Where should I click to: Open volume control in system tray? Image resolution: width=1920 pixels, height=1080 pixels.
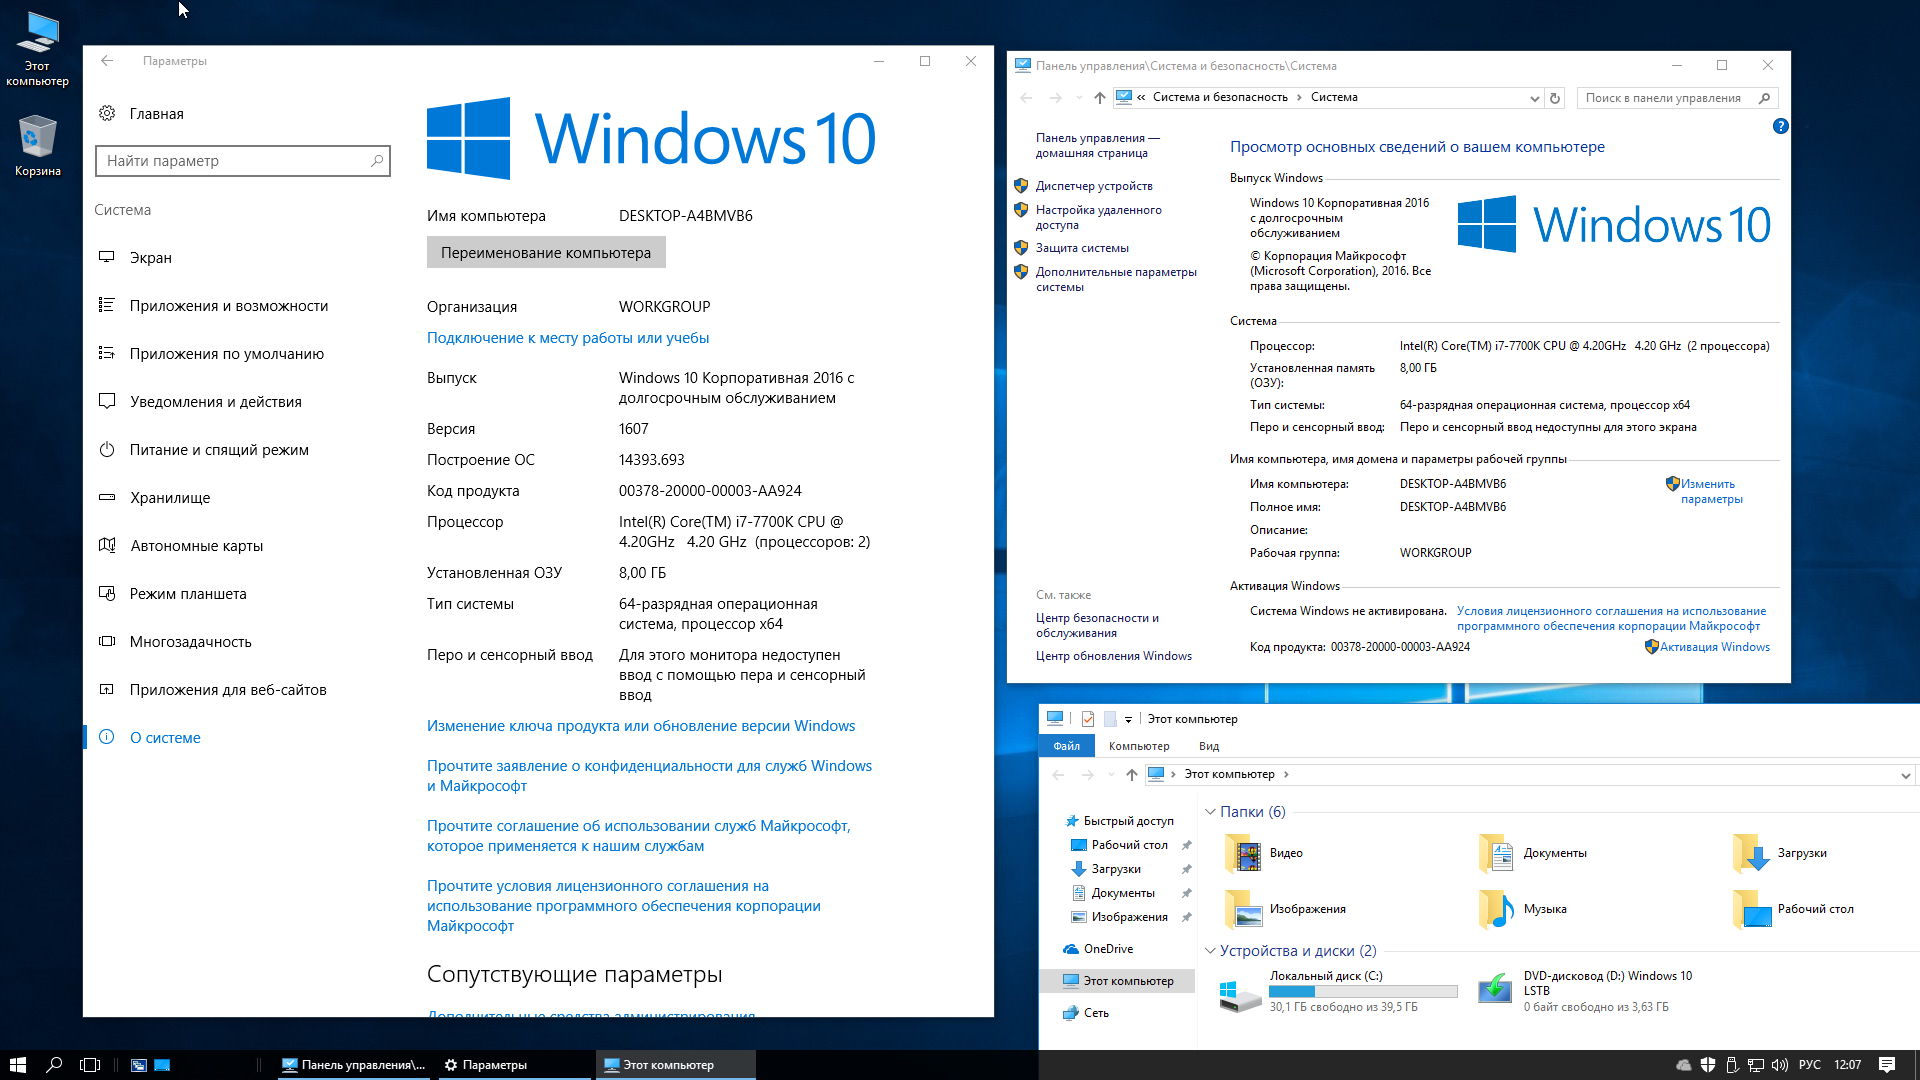coord(1780,1065)
